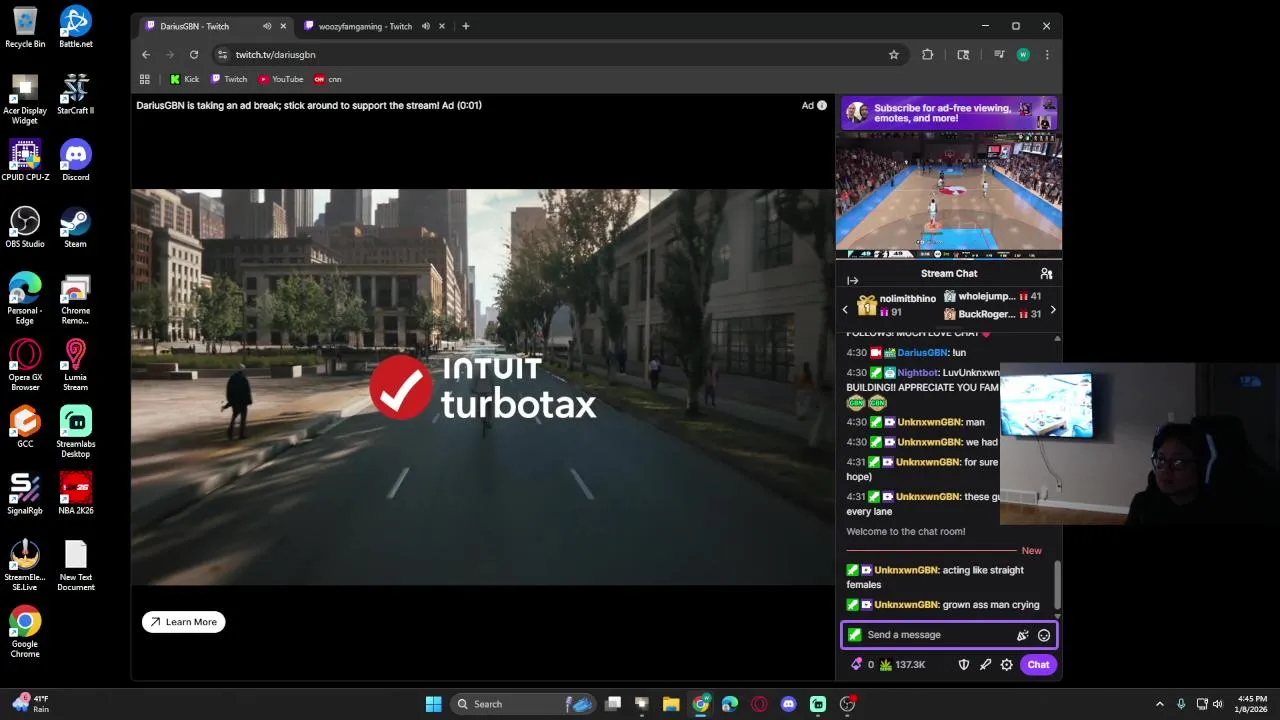This screenshot has height=720, width=1280.
Task: Open New Text Document file
Action: point(75,566)
